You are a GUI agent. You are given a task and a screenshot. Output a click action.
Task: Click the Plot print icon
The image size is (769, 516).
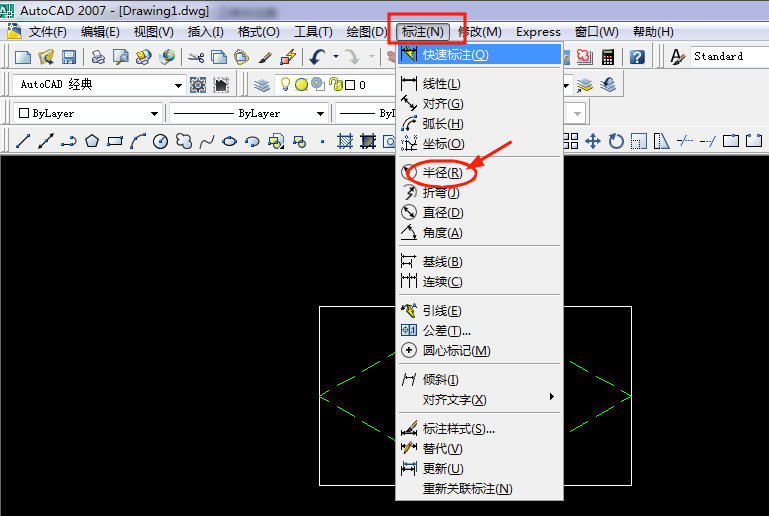point(98,57)
